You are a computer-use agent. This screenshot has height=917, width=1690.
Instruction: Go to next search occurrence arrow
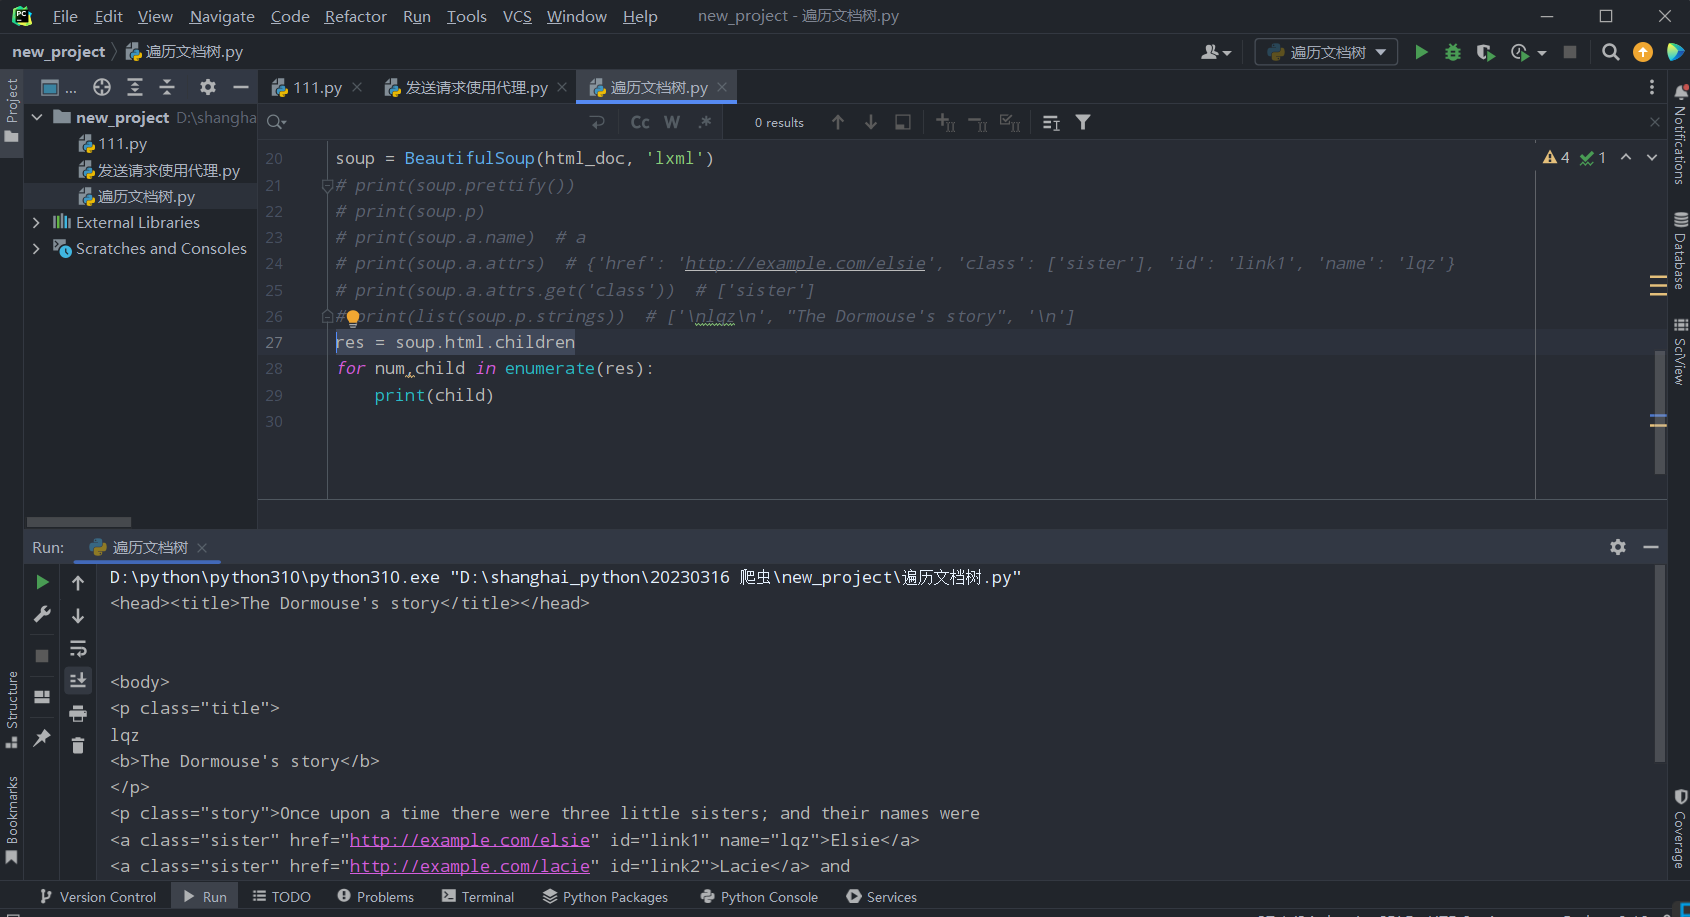click(871, 122)
